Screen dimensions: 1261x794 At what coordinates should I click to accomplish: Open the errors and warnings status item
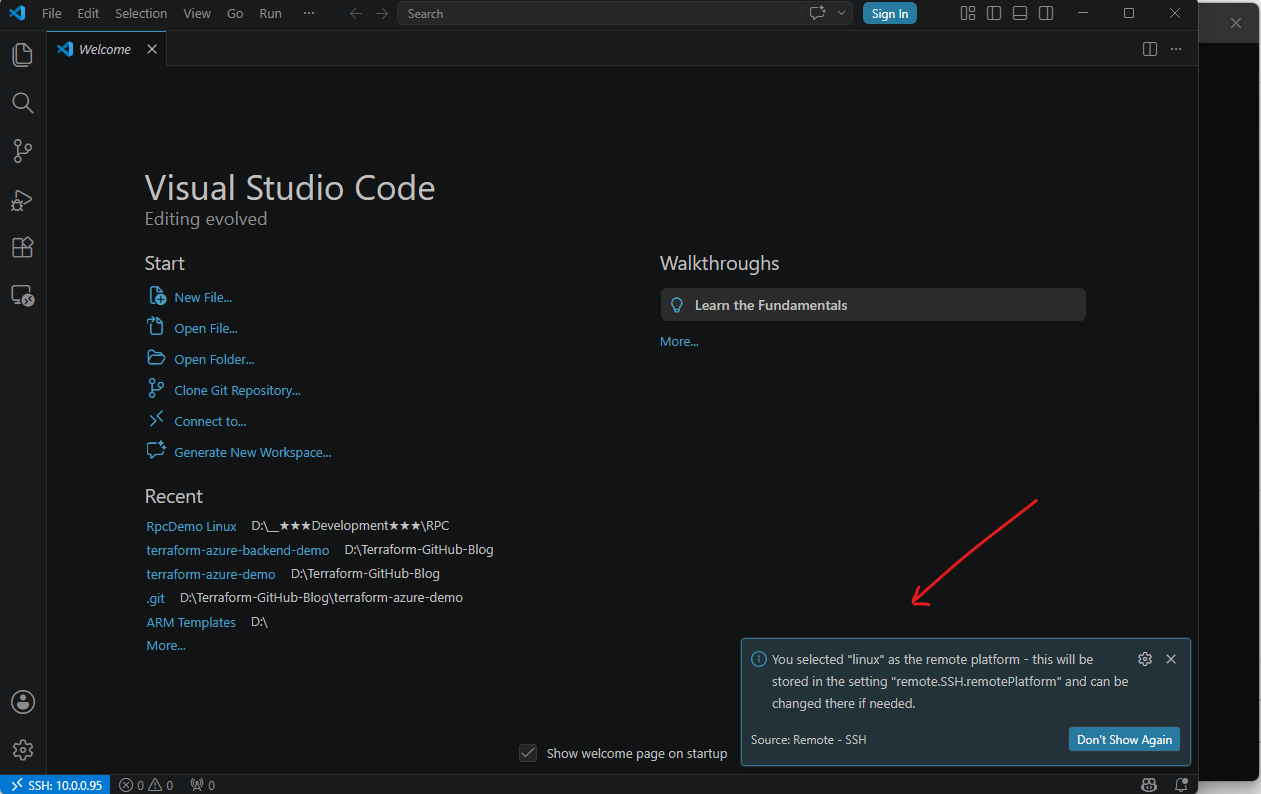point(146,785)
